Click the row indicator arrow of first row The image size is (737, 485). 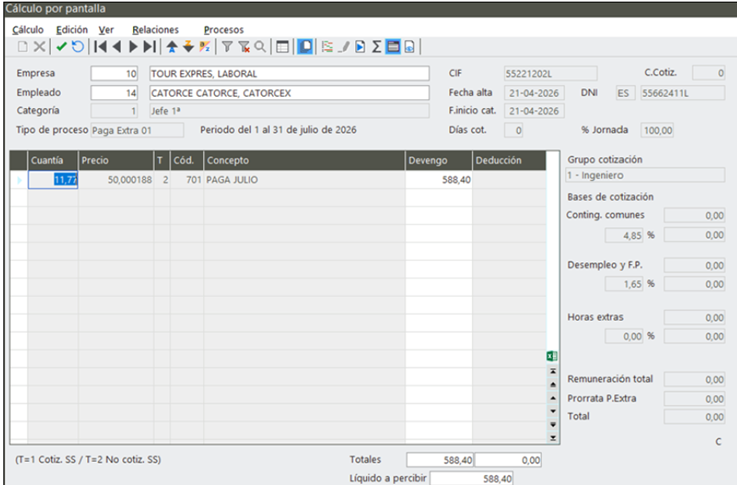[19, 180]
